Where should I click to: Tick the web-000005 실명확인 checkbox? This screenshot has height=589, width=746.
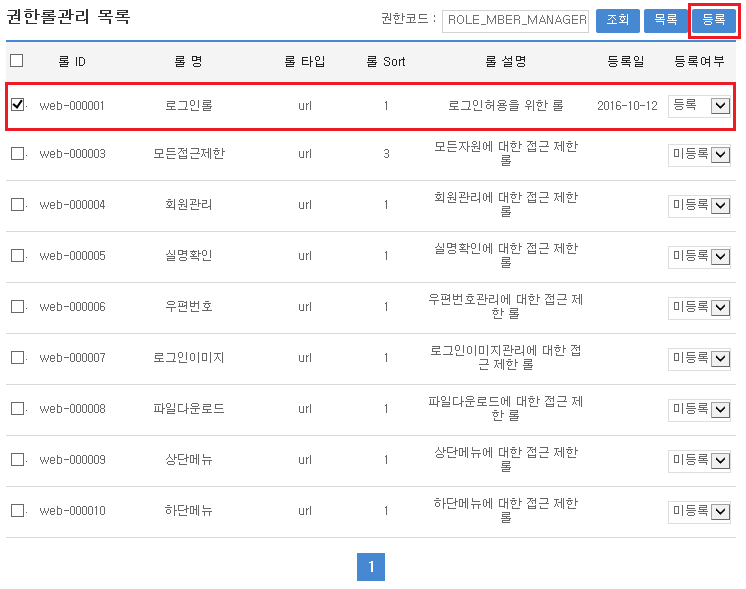click(17, 256)
